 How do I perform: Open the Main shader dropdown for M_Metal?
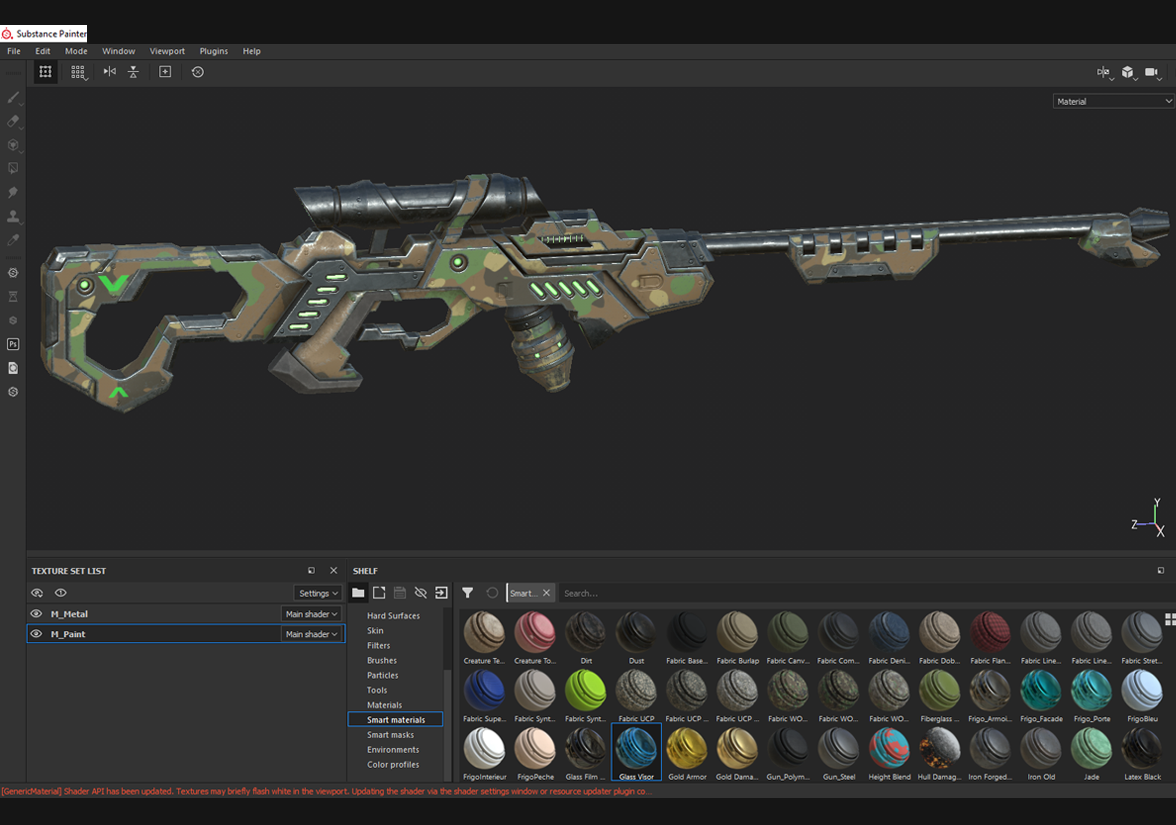point(312,613)
